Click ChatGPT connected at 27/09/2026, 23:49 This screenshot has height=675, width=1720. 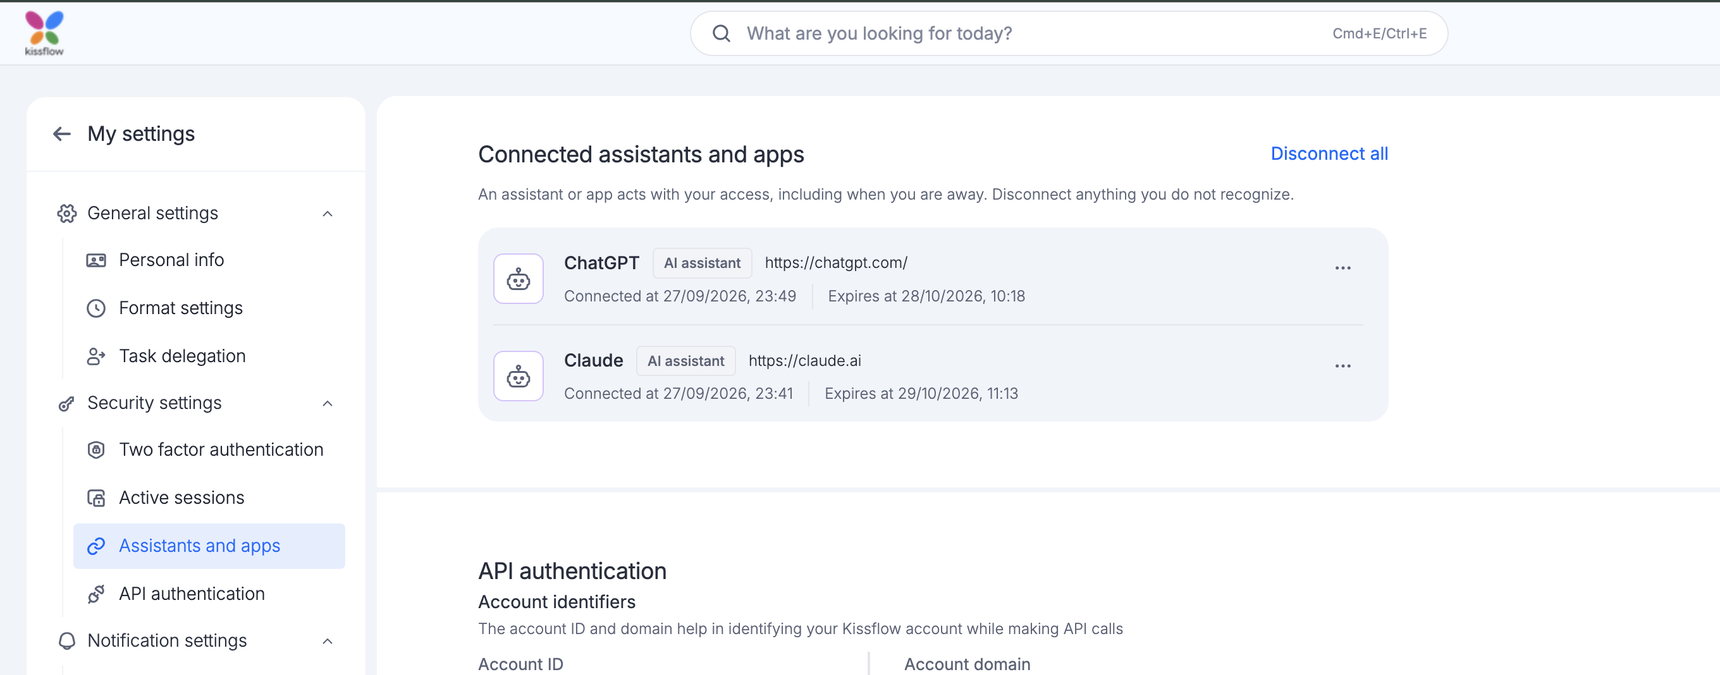(x=680, y=296)
